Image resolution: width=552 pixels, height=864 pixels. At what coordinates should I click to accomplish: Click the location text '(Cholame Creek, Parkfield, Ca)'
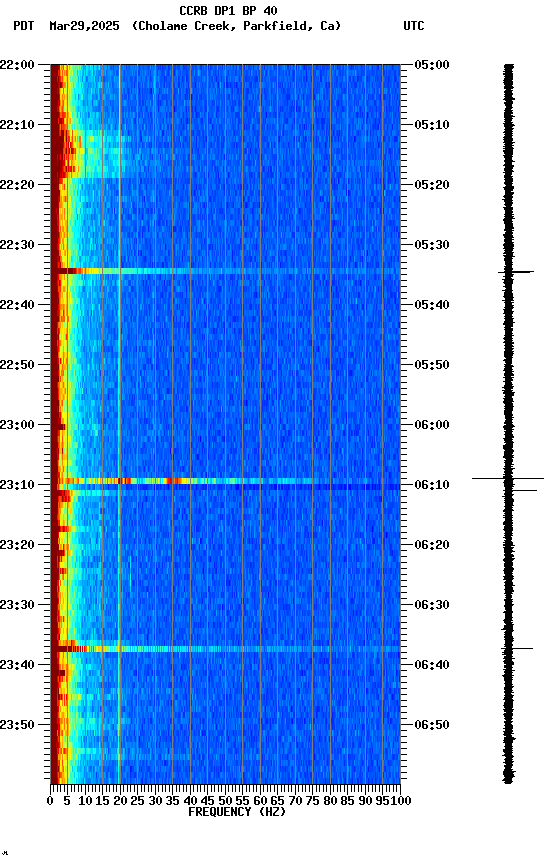[236, 26]
